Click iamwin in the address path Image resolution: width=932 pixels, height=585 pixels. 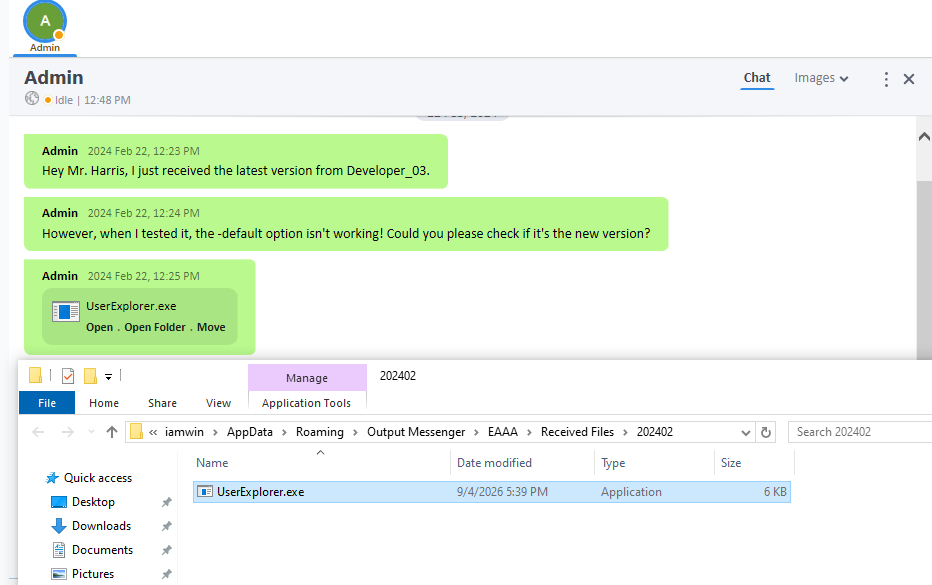(184, 432)
